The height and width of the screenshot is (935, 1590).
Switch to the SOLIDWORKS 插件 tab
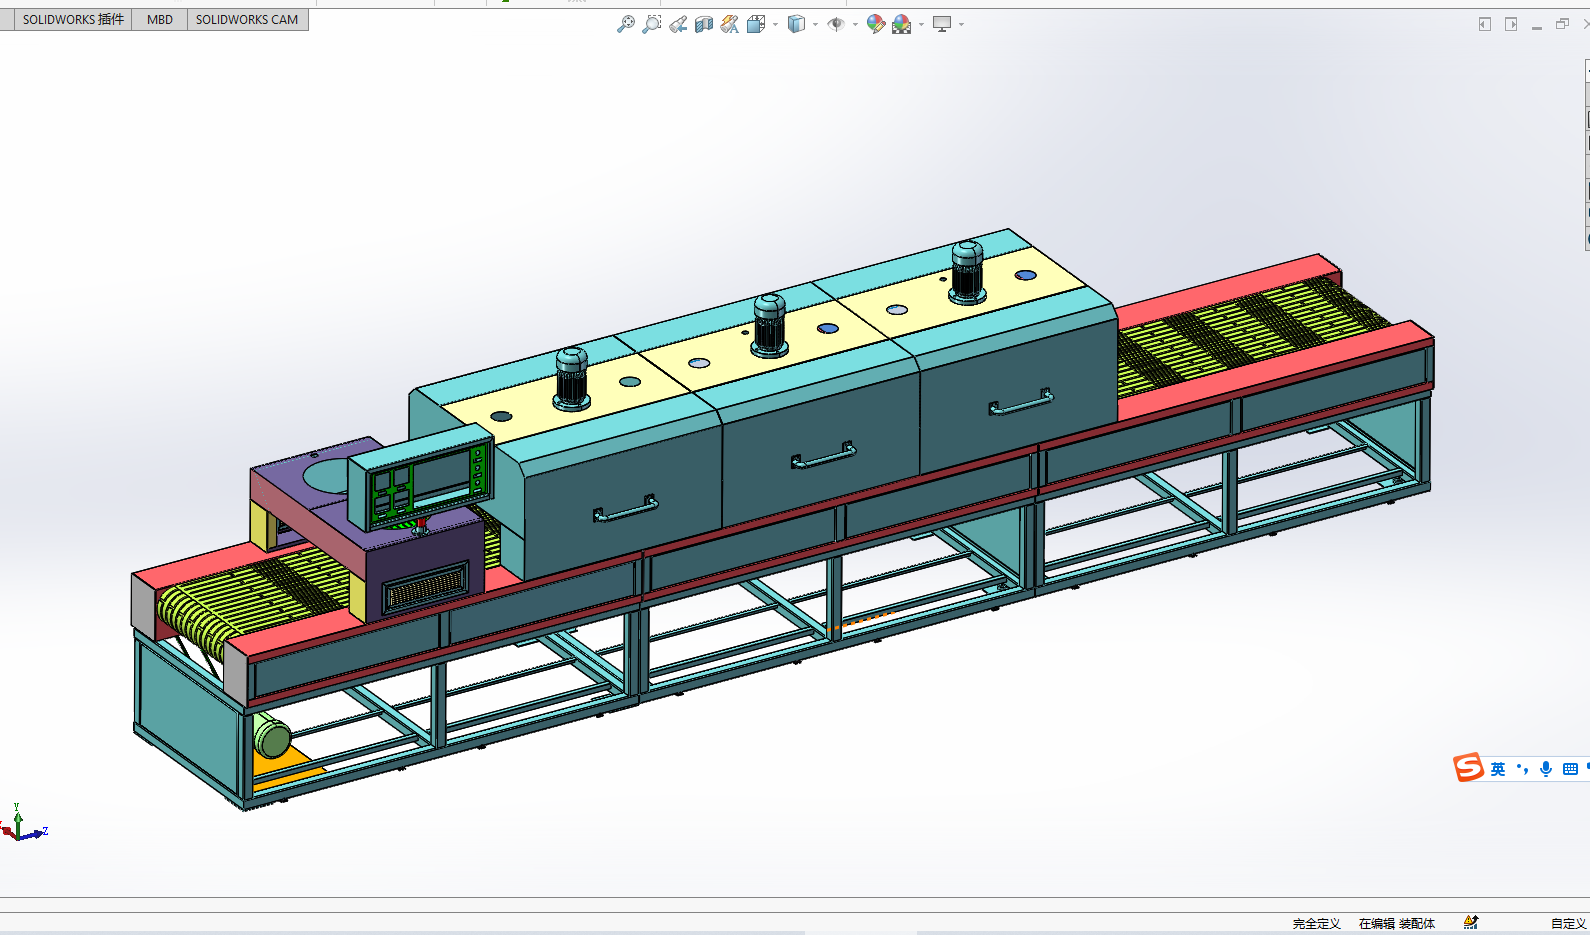pyautogui.click(x=73, y=19)
